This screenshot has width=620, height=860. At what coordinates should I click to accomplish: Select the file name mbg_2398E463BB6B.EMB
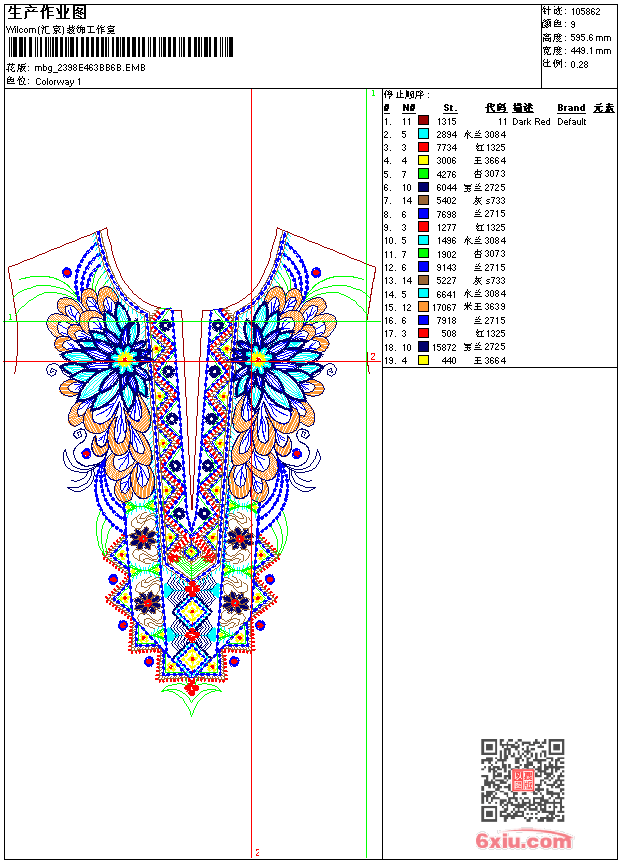click(91, 68)
